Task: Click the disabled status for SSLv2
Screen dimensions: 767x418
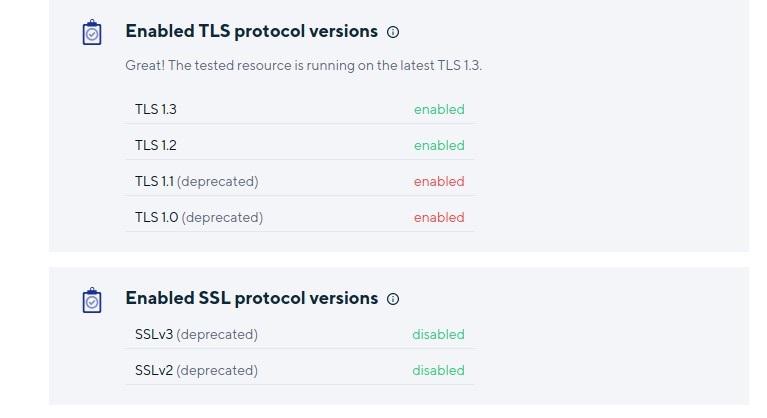Action: pyautogui.click(x=438, y=371)
